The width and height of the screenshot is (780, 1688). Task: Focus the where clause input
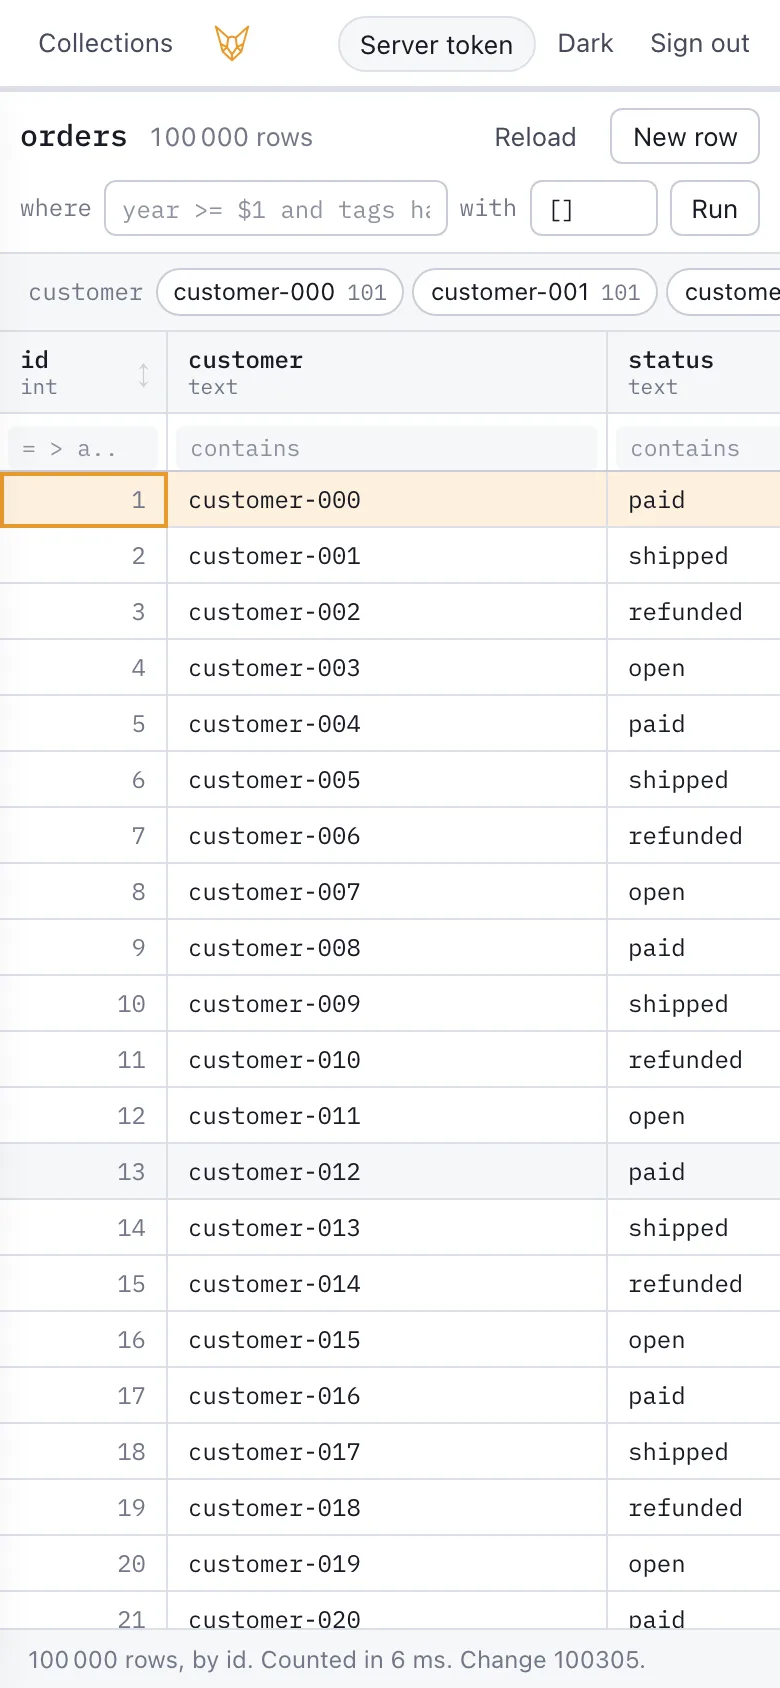click(x=276, y=208)
